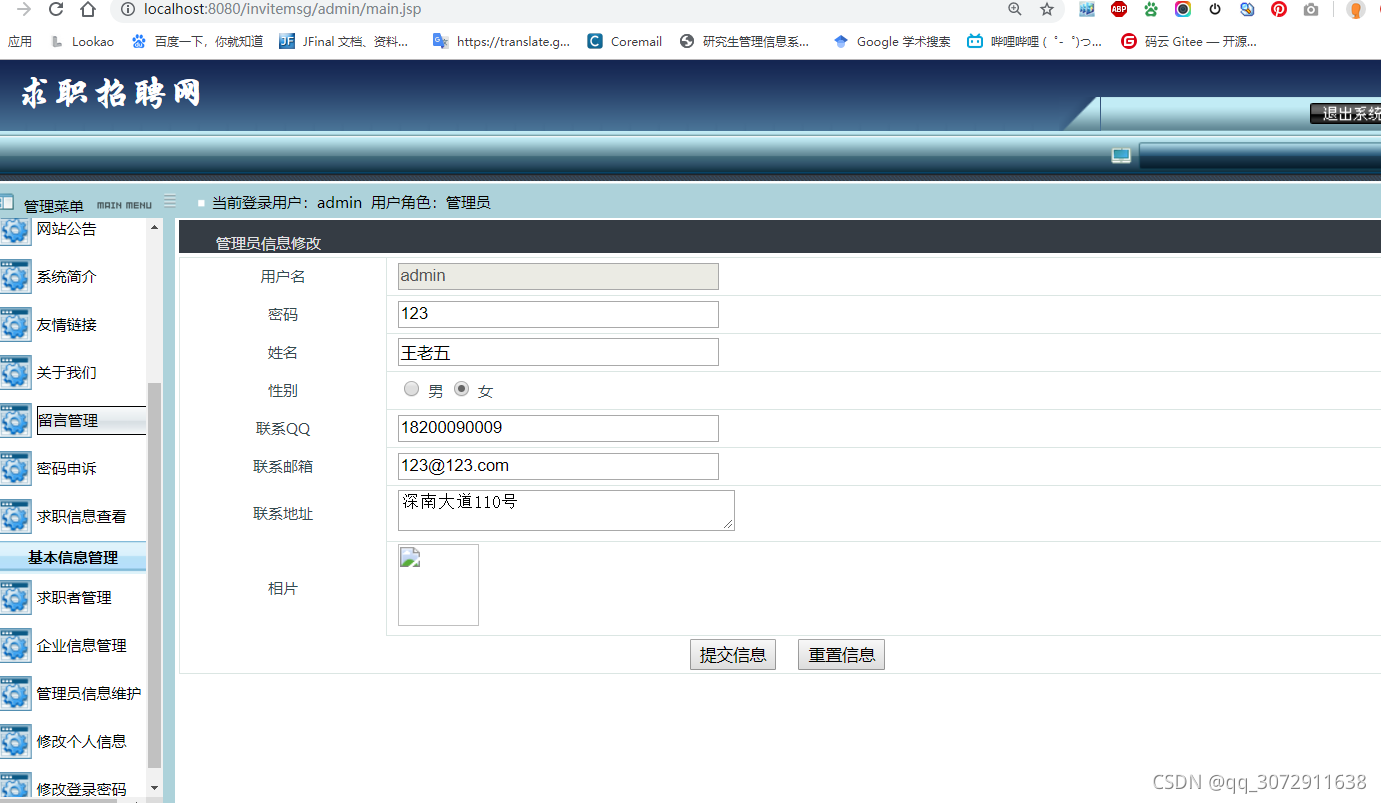
Task: Open Google 学术搜索 bookmark
Action: (x=892, y=41)
